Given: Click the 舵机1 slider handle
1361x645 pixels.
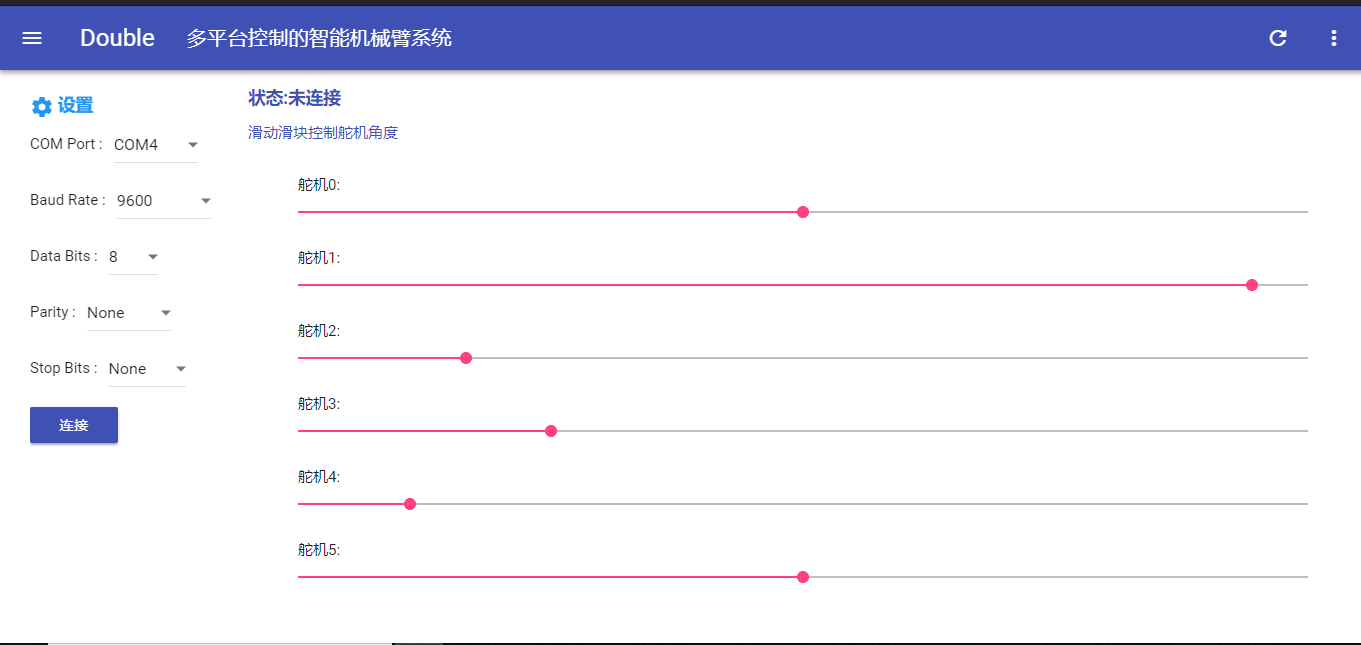Looking at the screenshot, I should pos(1252,285).
